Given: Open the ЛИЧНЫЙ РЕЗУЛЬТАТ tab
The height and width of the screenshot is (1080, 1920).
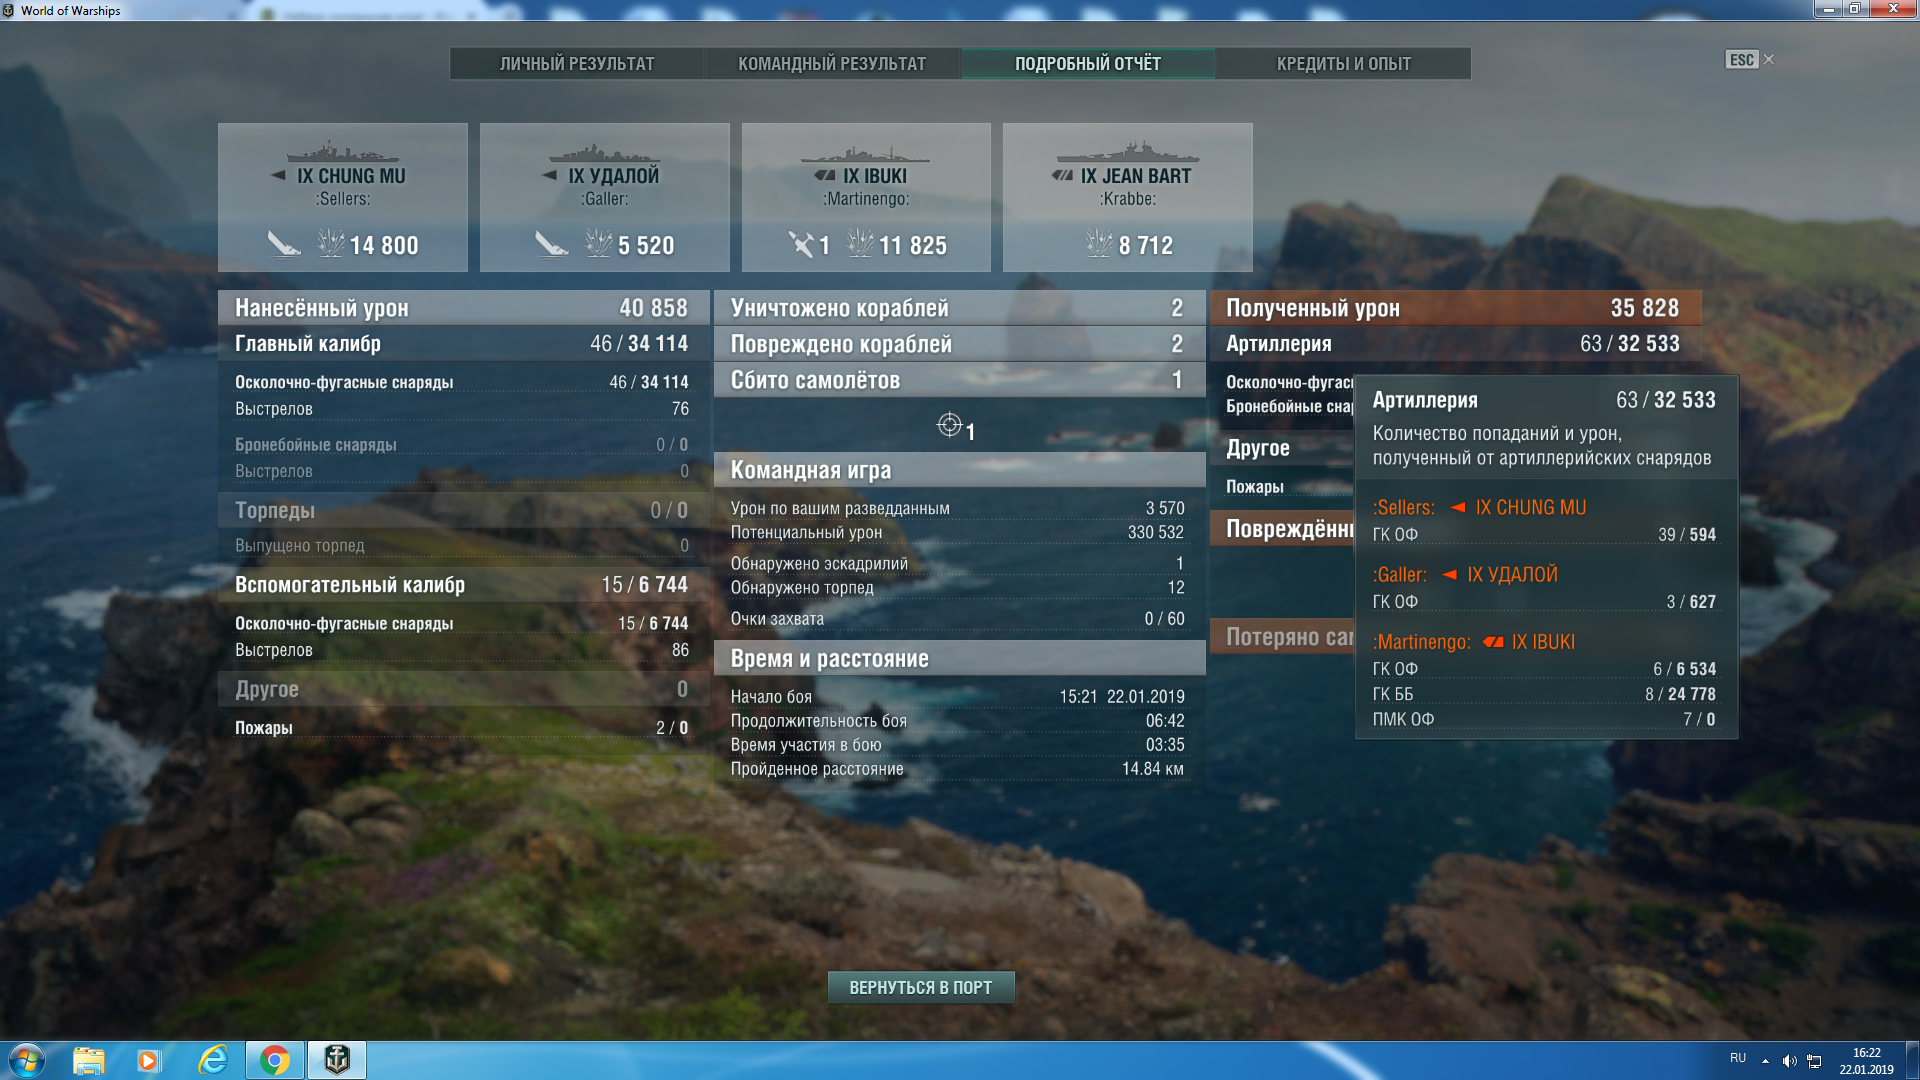Looking at the screenshot, I should 577,63.
